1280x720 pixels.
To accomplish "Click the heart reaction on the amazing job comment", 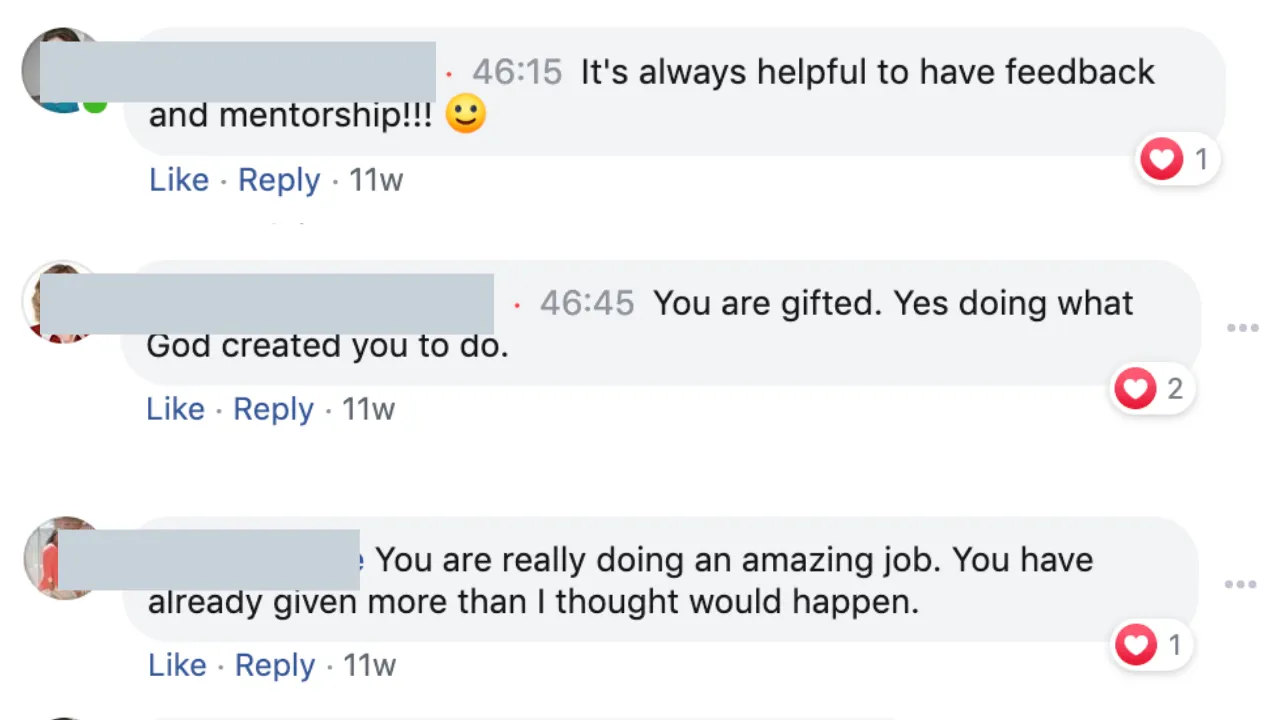I will tap(1152, 645).
